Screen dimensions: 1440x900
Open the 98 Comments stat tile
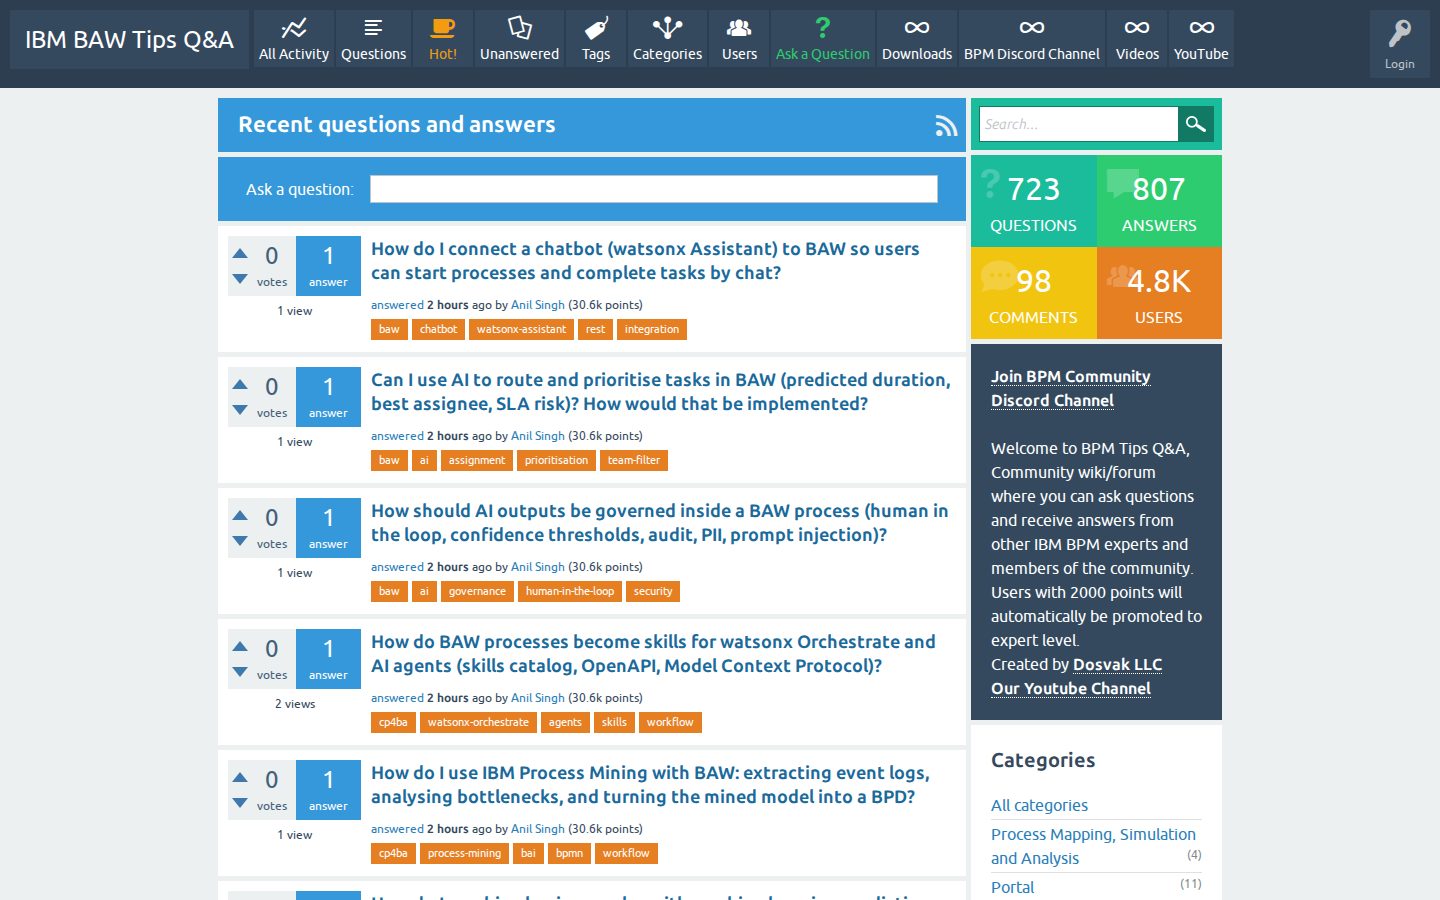(x=1034, y=293)
